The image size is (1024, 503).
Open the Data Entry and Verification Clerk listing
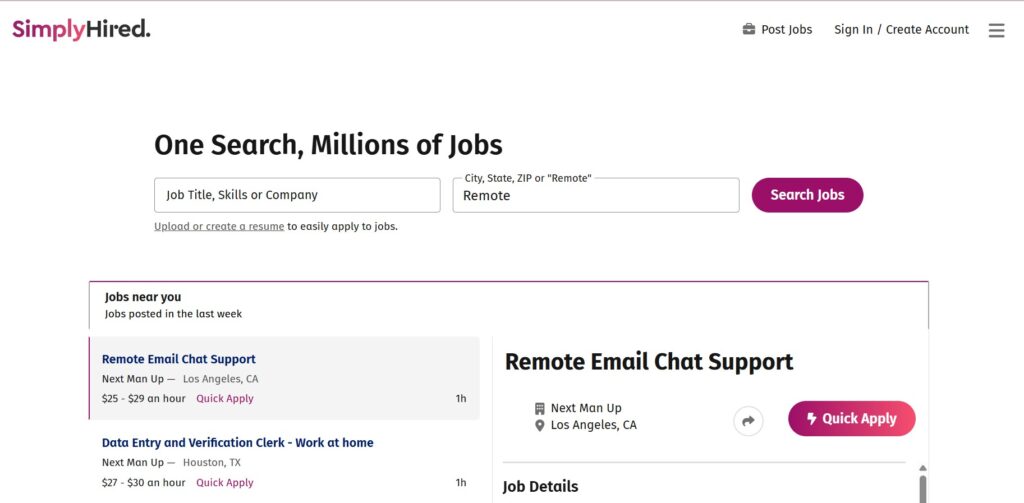pyautogui.click(x=238, y=443)
